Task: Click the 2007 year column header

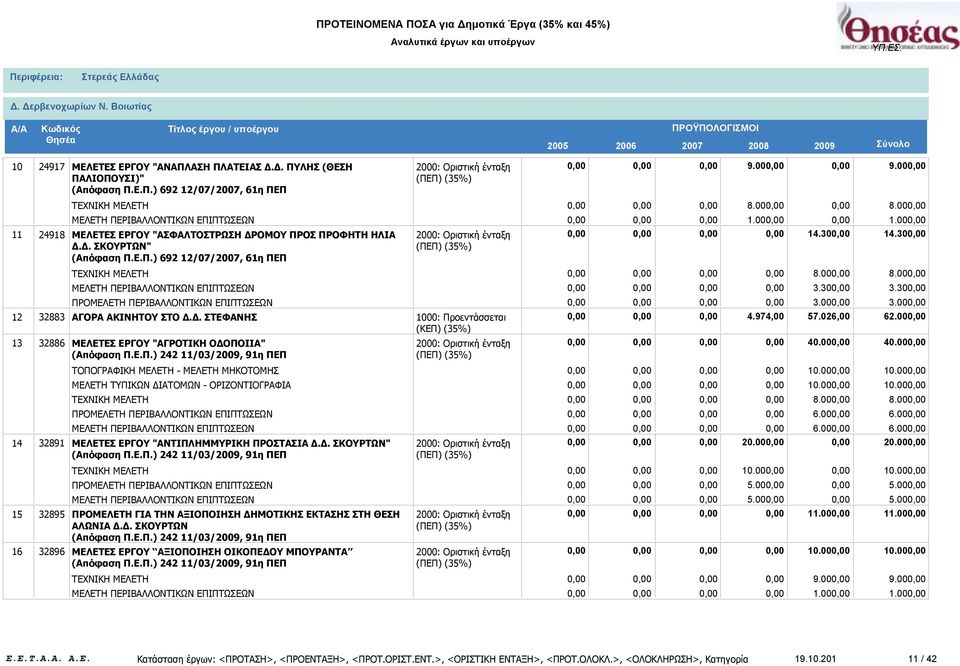Action: [x=692, y=146]
